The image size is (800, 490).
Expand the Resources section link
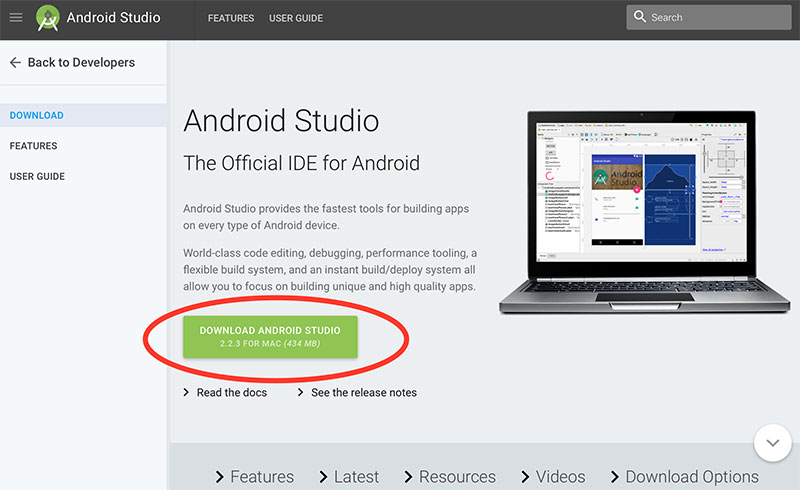pos(450,477)
